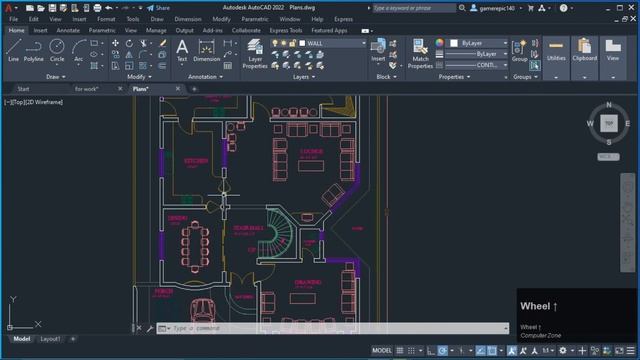This screenshot has width=640, height=360.
Task: Click the Scale tool icon
Action: coord(129,65)
